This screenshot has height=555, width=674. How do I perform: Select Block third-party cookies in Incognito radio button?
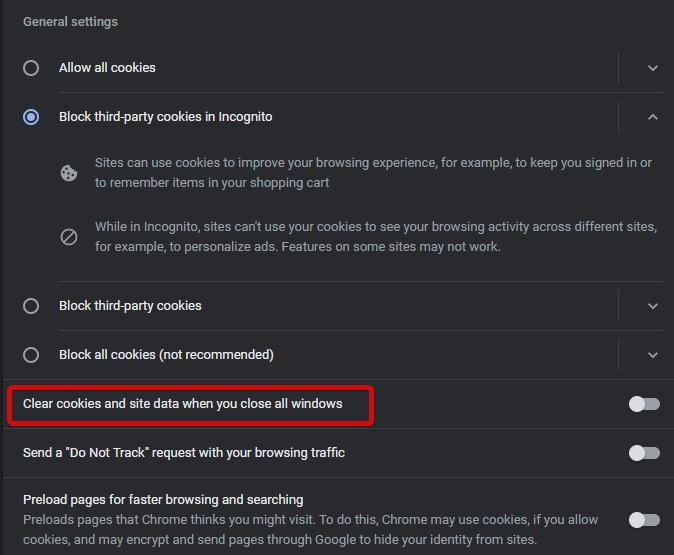click(31, 117)
